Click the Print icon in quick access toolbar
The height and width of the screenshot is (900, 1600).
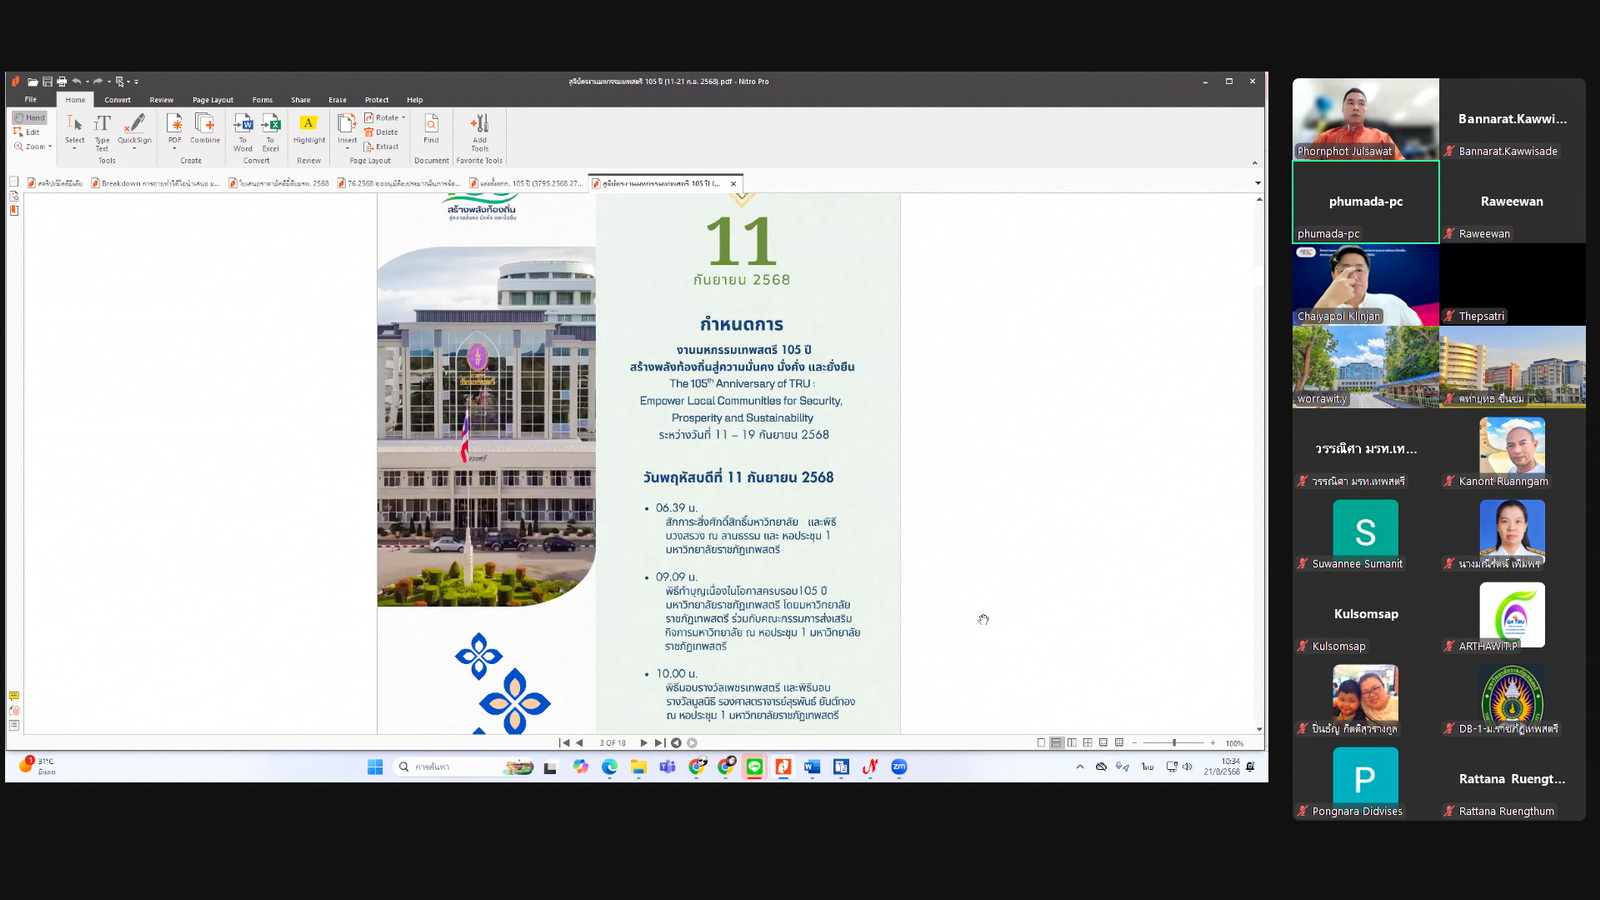(61, 82)
